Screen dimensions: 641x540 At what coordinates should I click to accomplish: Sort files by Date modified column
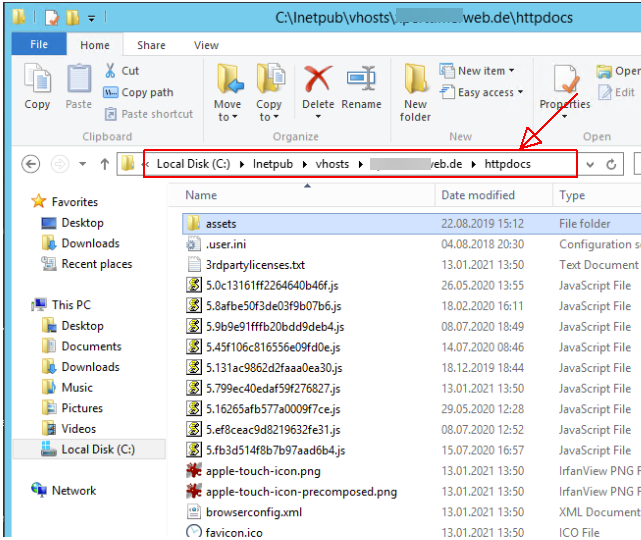pos(478,196)
